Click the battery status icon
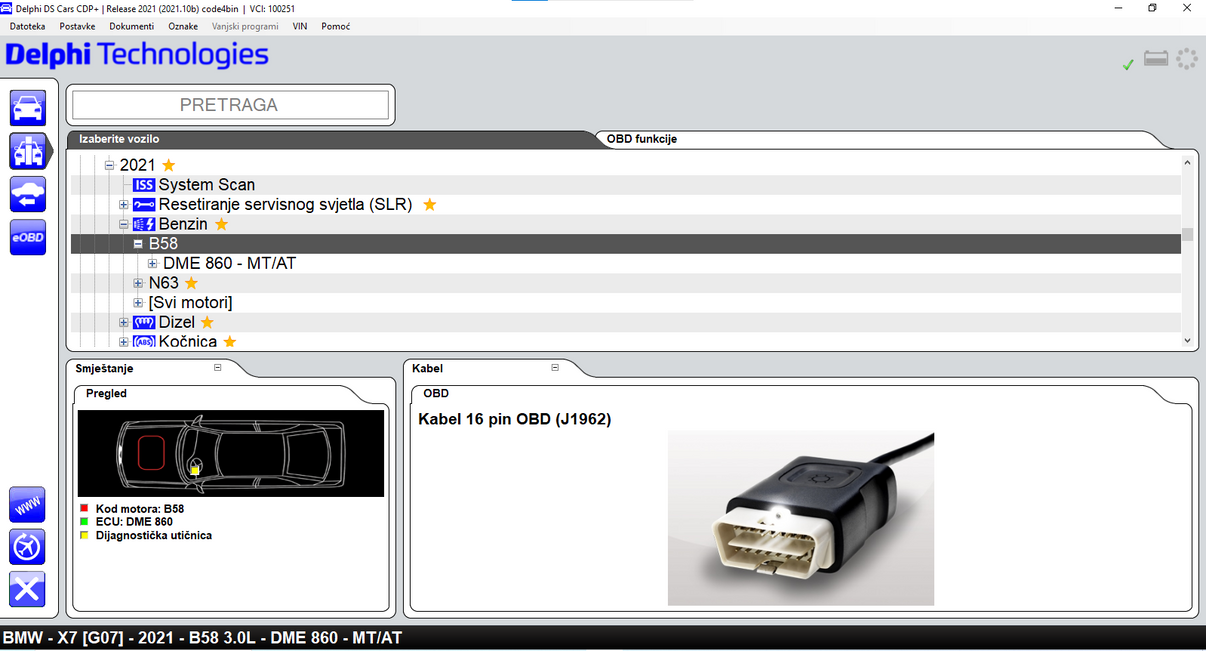This screenshot has height=651, width=1206. click(1156, 60)
